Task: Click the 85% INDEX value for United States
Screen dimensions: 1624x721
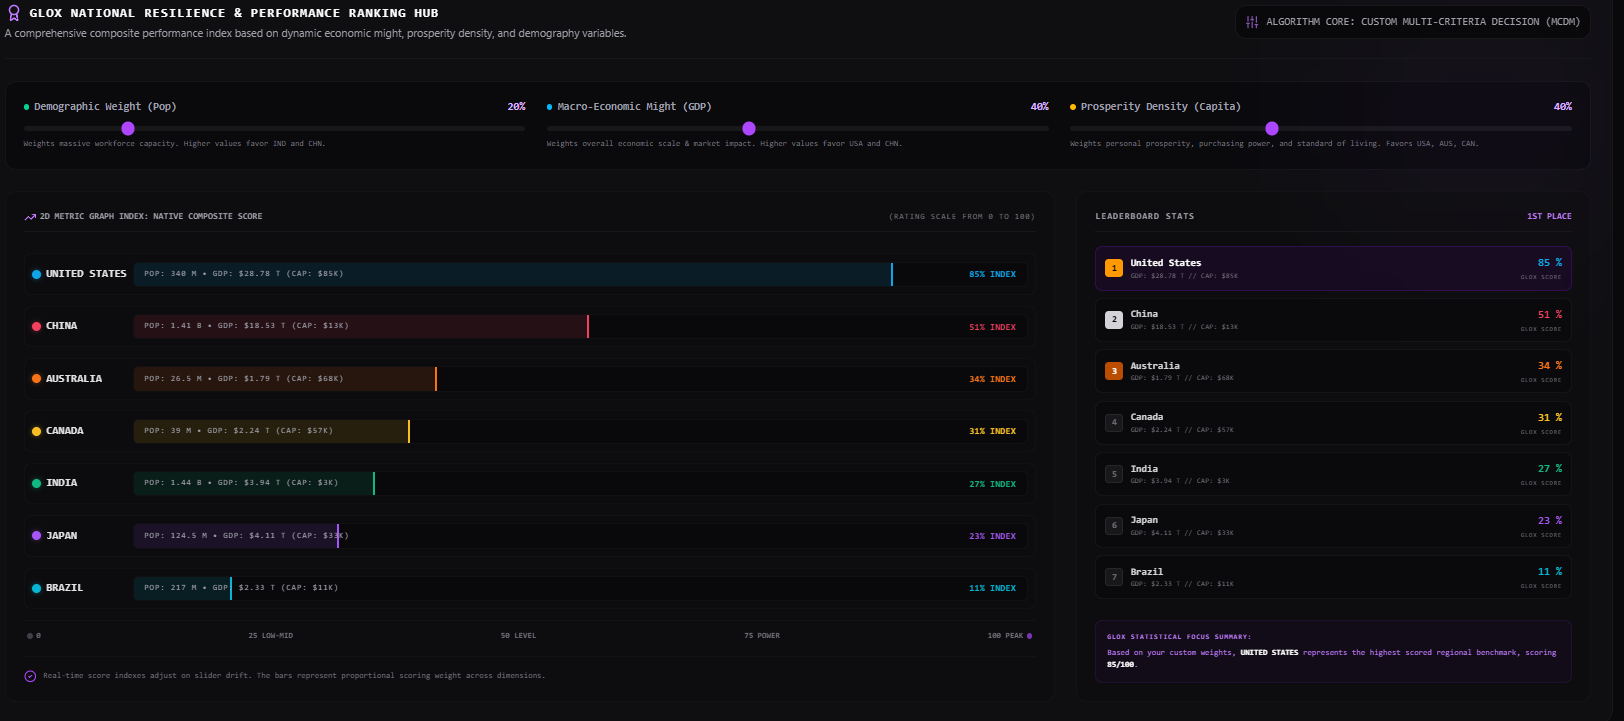Action: (x=992, y=274)
